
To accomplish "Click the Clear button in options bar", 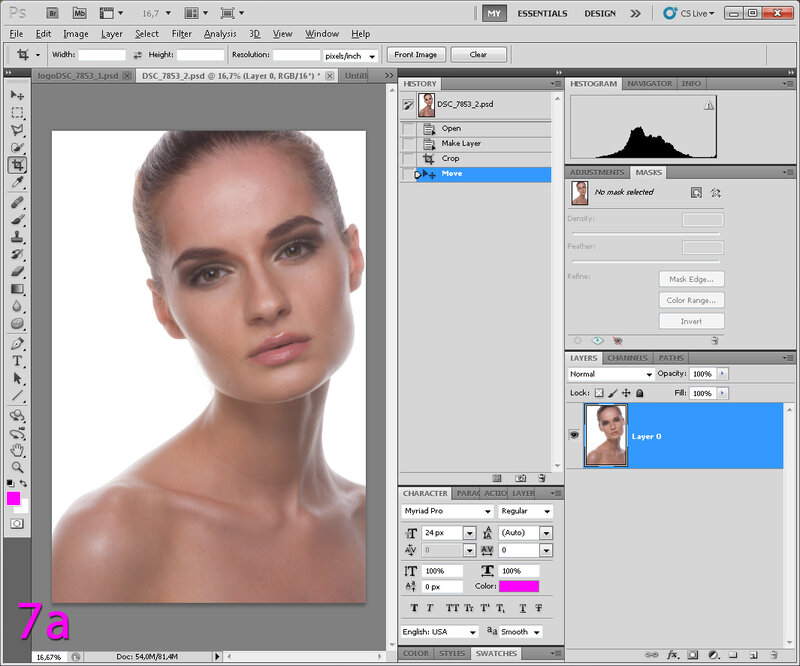I will tap(478, 55).
